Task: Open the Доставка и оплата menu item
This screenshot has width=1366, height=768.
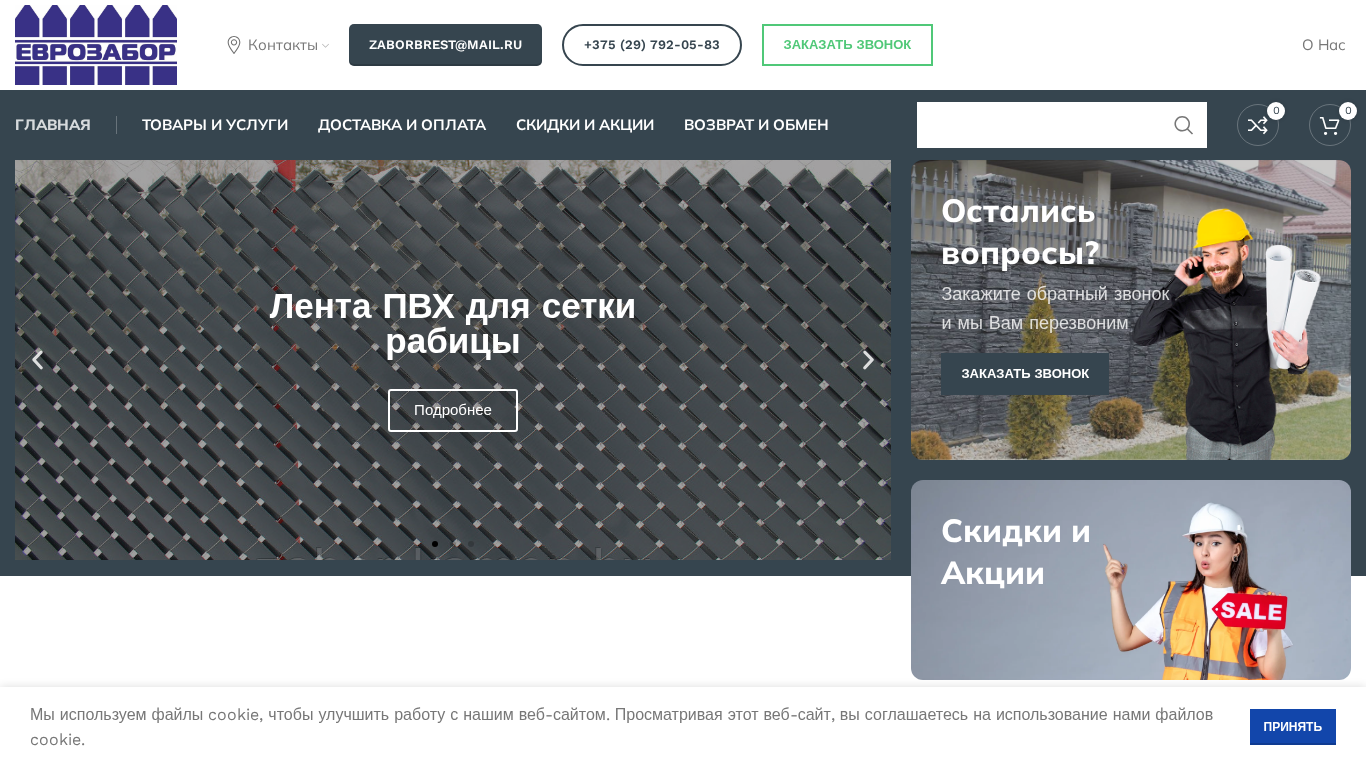Action: 402,125
